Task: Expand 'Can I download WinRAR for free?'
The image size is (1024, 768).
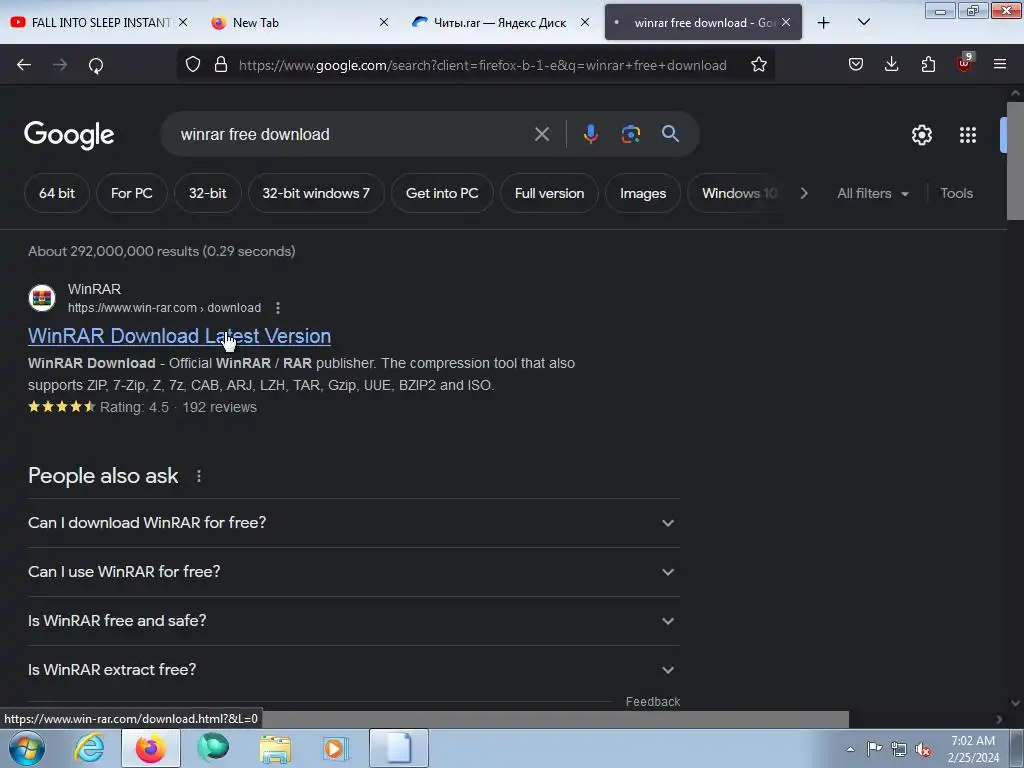Action: tap(353, 523)
